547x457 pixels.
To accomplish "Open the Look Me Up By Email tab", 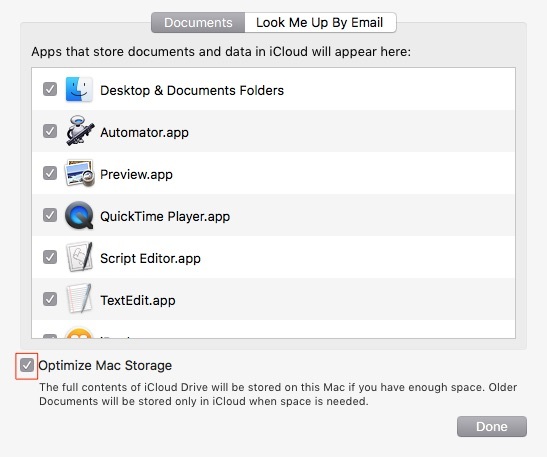I will (320, 23).
